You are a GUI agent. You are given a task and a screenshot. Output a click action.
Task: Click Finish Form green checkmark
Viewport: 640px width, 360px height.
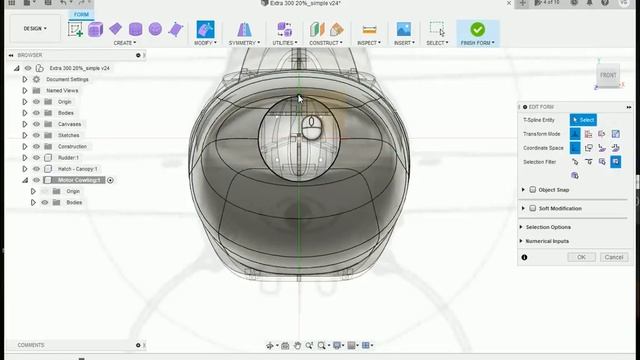pyautogui.click(x=478, y=29)
